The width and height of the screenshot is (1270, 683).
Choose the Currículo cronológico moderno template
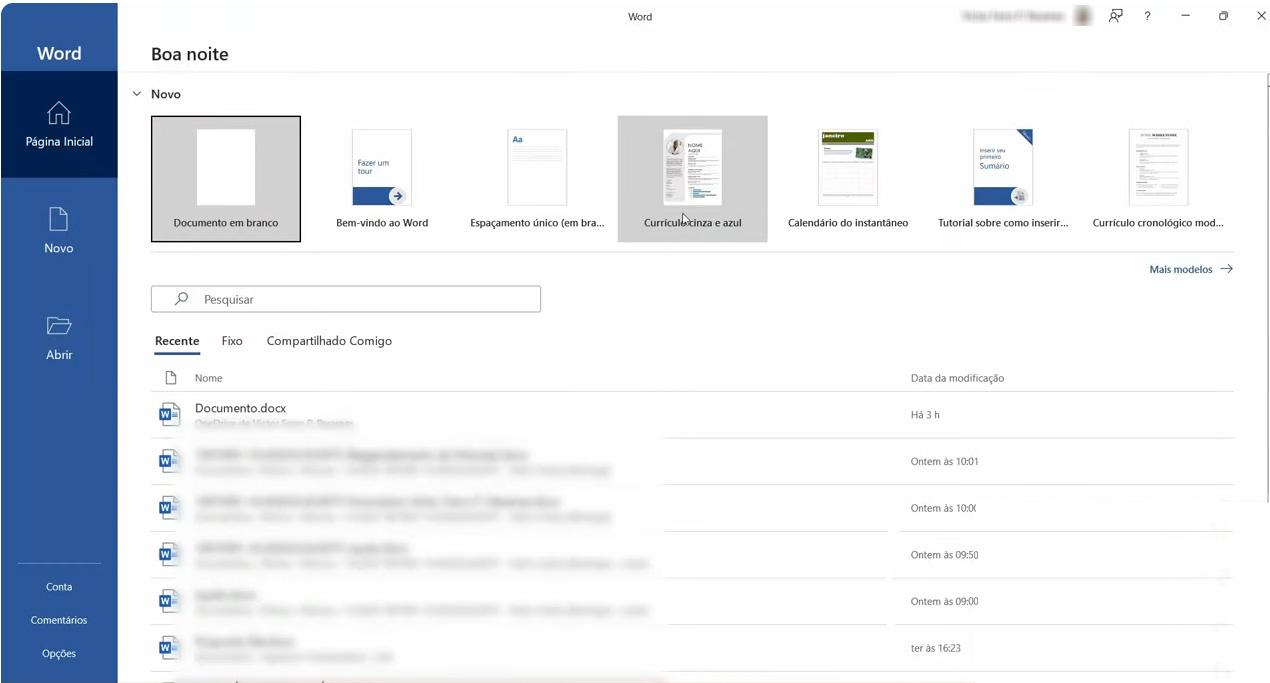click(x=1158, y=179)
